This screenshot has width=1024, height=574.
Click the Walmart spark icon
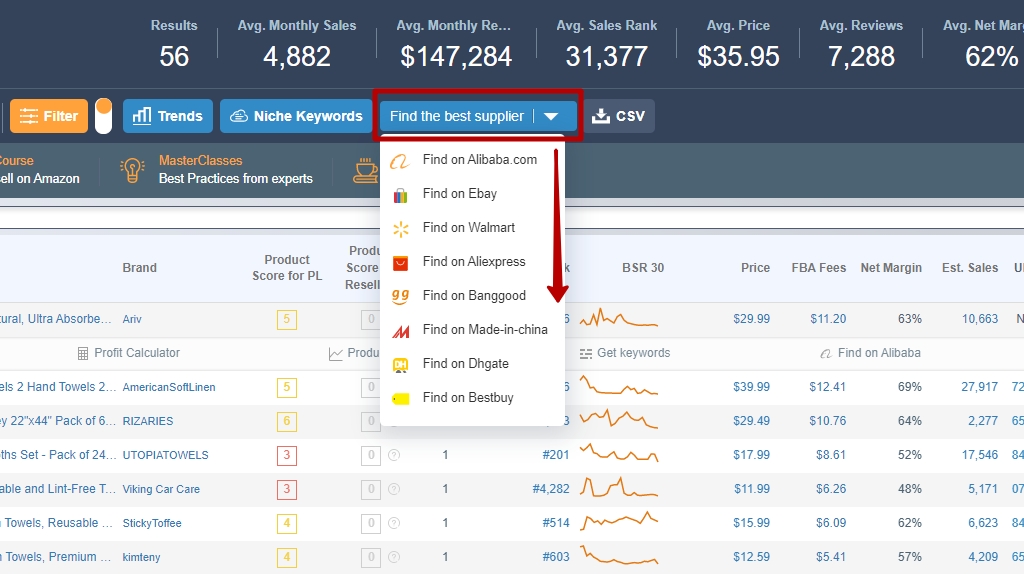[400, 229]
